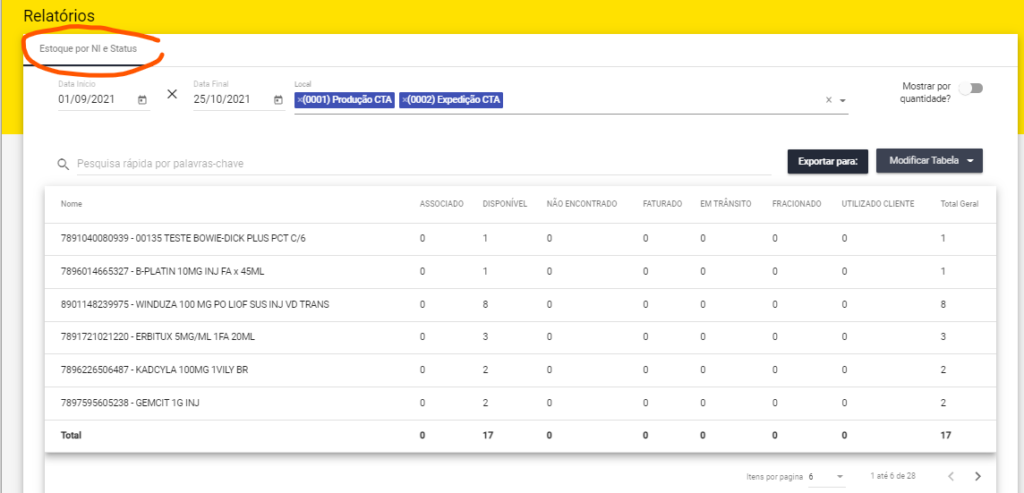1024x493 pixels.
Task: Select the Estoque por NI e Status tab
Action: [x=88, y=48]
